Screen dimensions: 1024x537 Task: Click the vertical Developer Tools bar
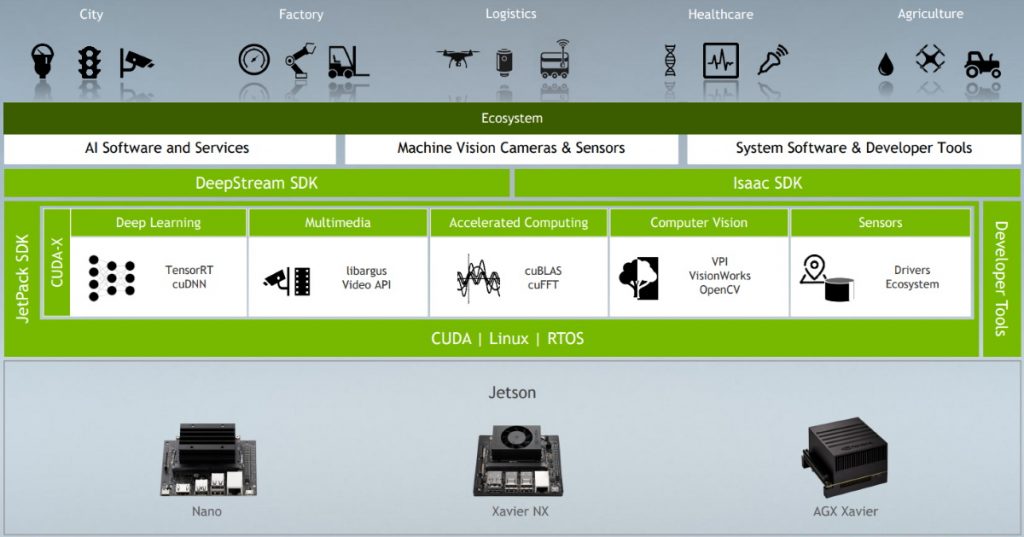coord(1001,278)
